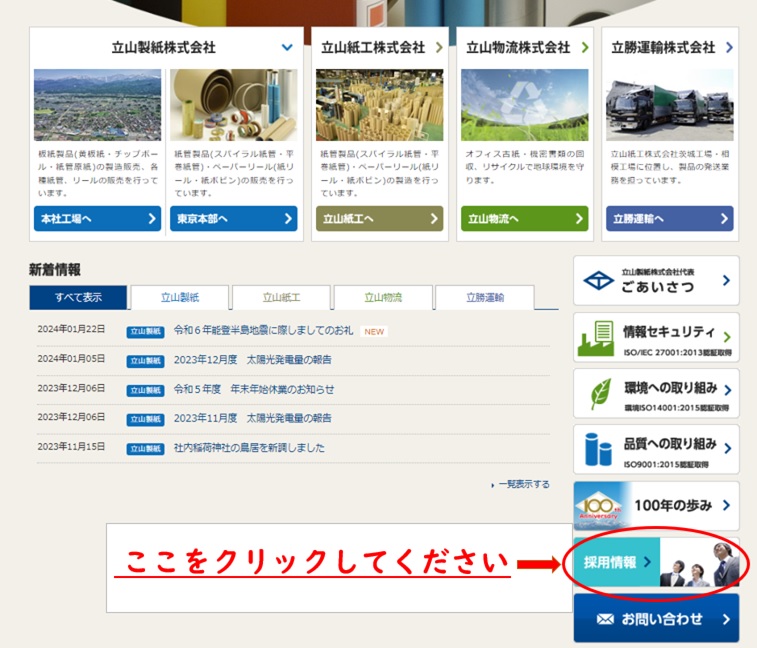This screenshot has width=757, height=648.
Task: Go to 立山物流へ green button
Action: (x=525, y=219)
